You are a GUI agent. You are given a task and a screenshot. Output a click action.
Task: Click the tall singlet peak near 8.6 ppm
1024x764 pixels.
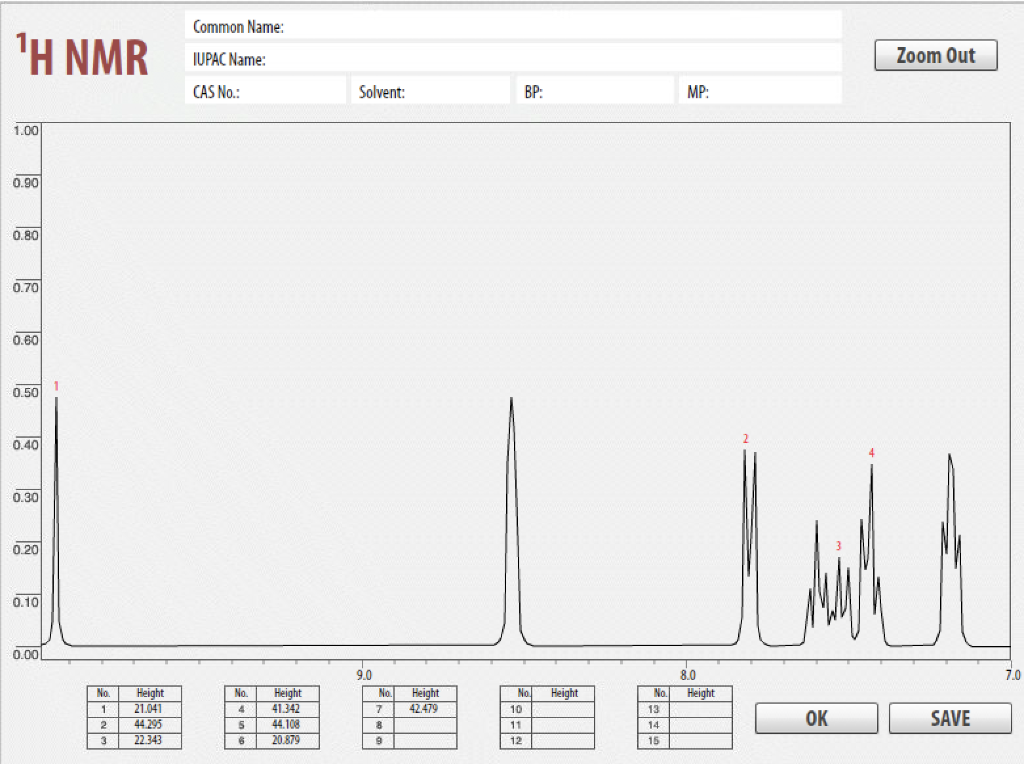(511, 400)
